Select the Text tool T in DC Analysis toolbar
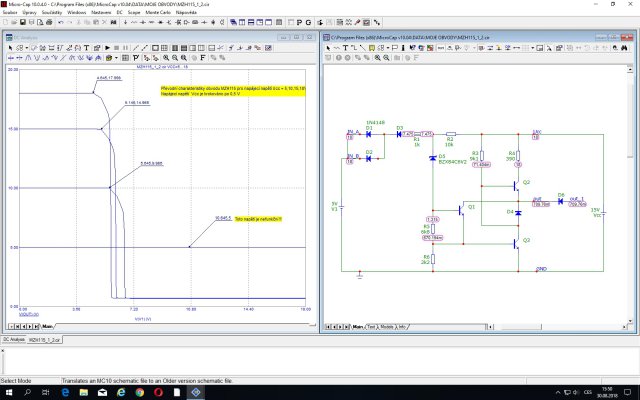This screenshot has height=400, width=640. [x=87, y=48]
